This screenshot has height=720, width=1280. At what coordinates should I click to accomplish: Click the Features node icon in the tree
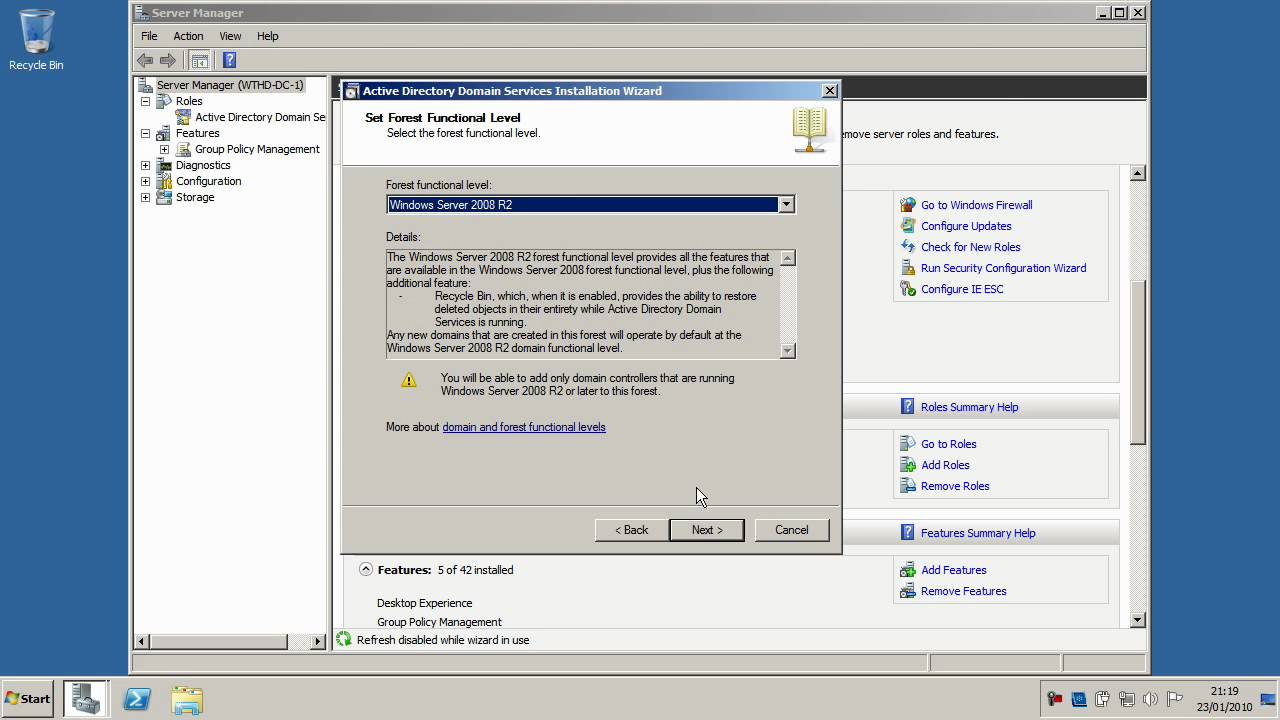click(164, 133)
